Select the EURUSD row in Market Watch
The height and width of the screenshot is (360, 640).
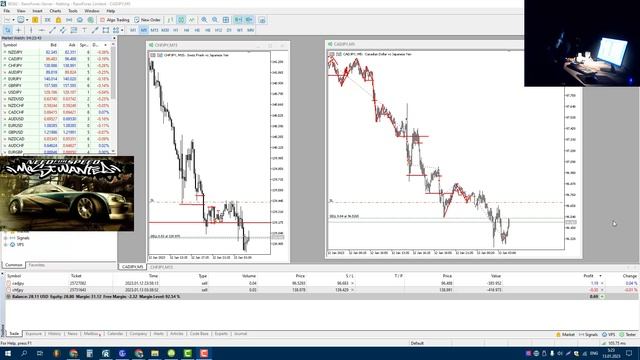click(57, 126)
